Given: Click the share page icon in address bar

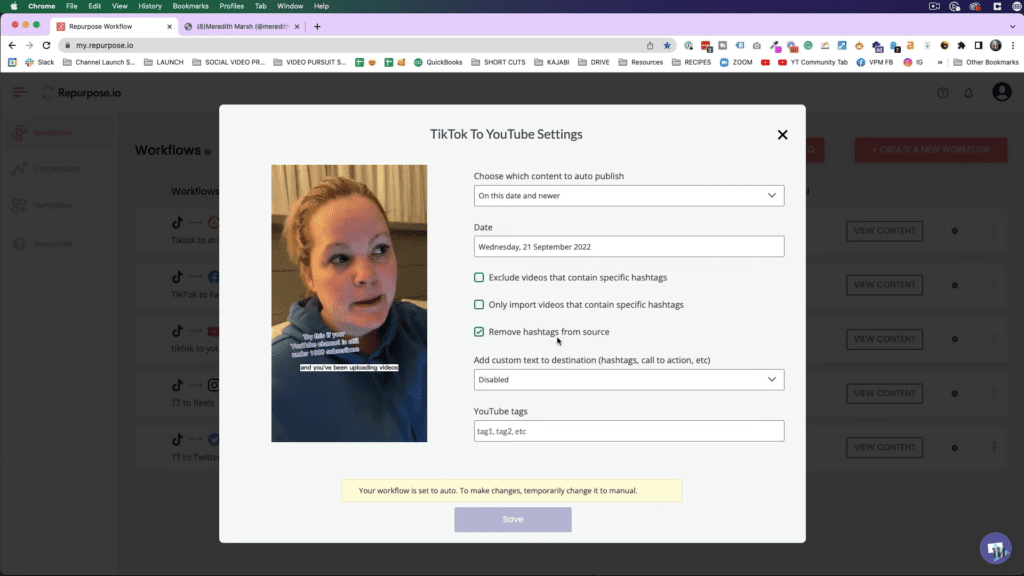Looking at the screenshot, I should [x=650, y=45].
